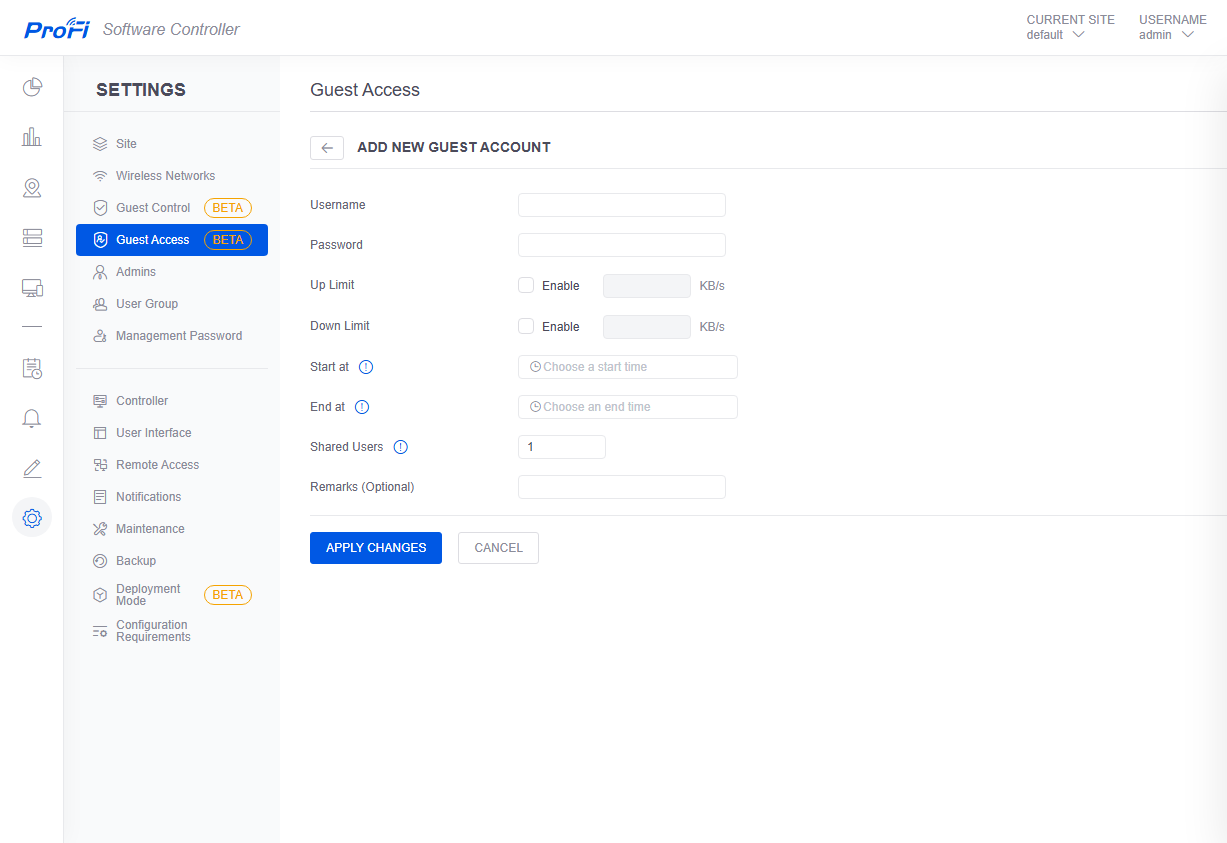Screen dimensions: 1227x843
Task: Open the Maintenance settings page
Action: tap(150, 529)
